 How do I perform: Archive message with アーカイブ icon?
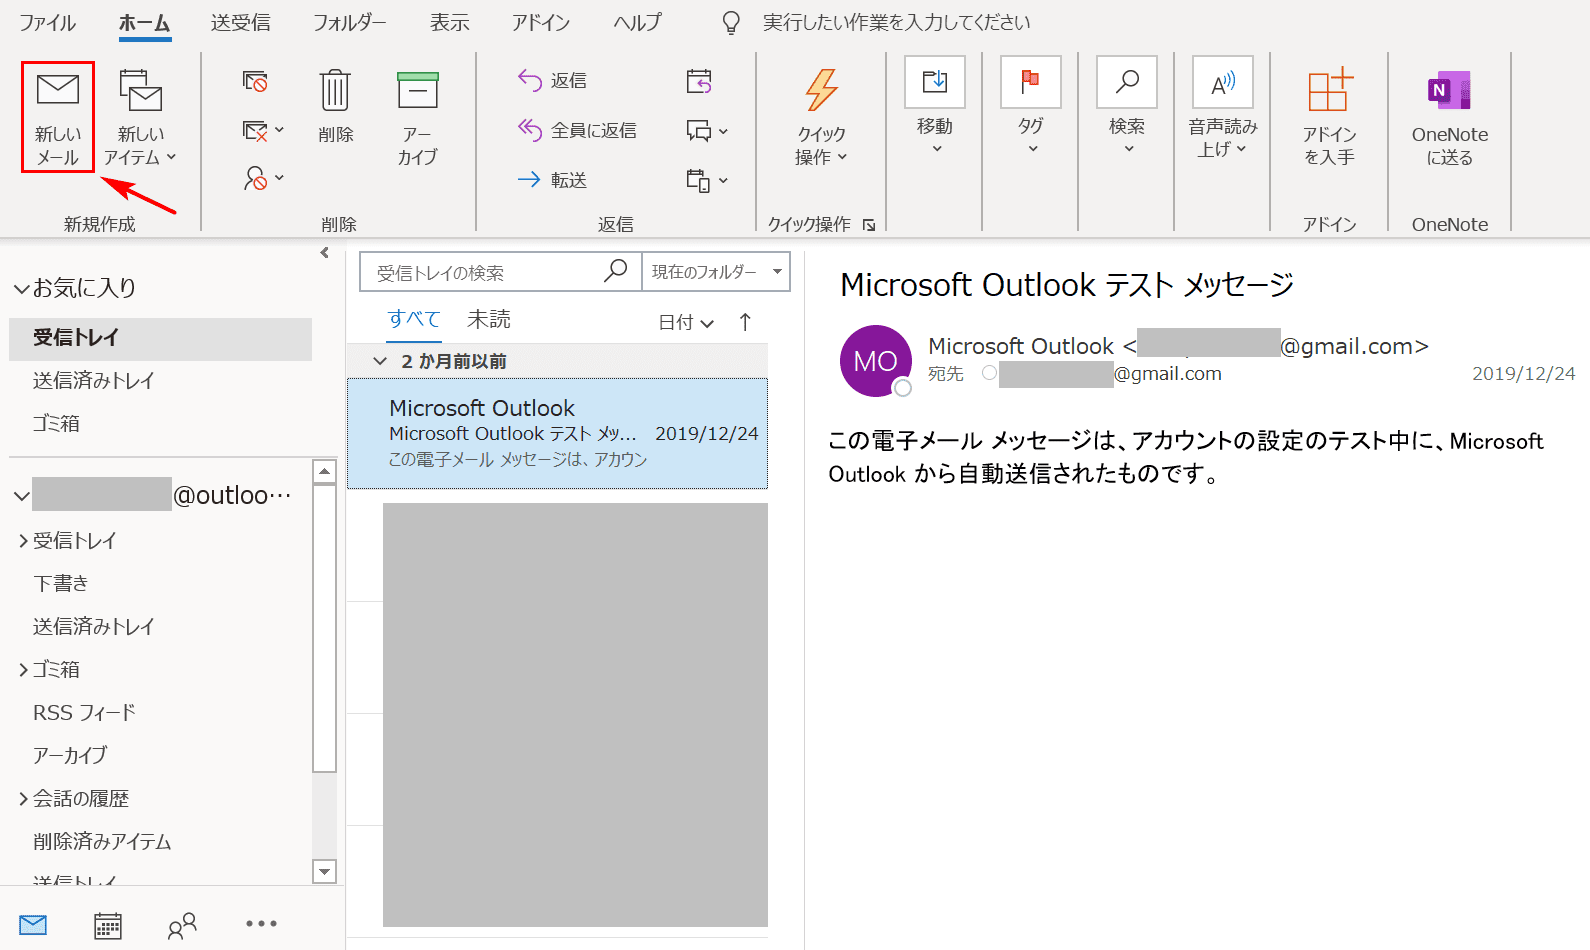pyautogui.click(x=417, y=92)
